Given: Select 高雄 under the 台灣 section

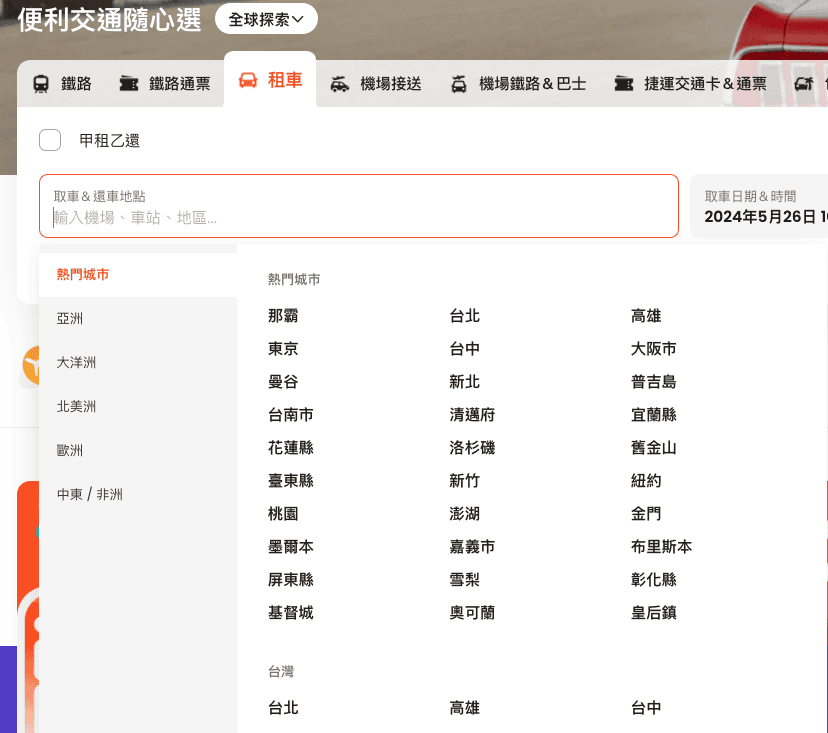Looking at the screenshot, I should (x=465, y=708).
